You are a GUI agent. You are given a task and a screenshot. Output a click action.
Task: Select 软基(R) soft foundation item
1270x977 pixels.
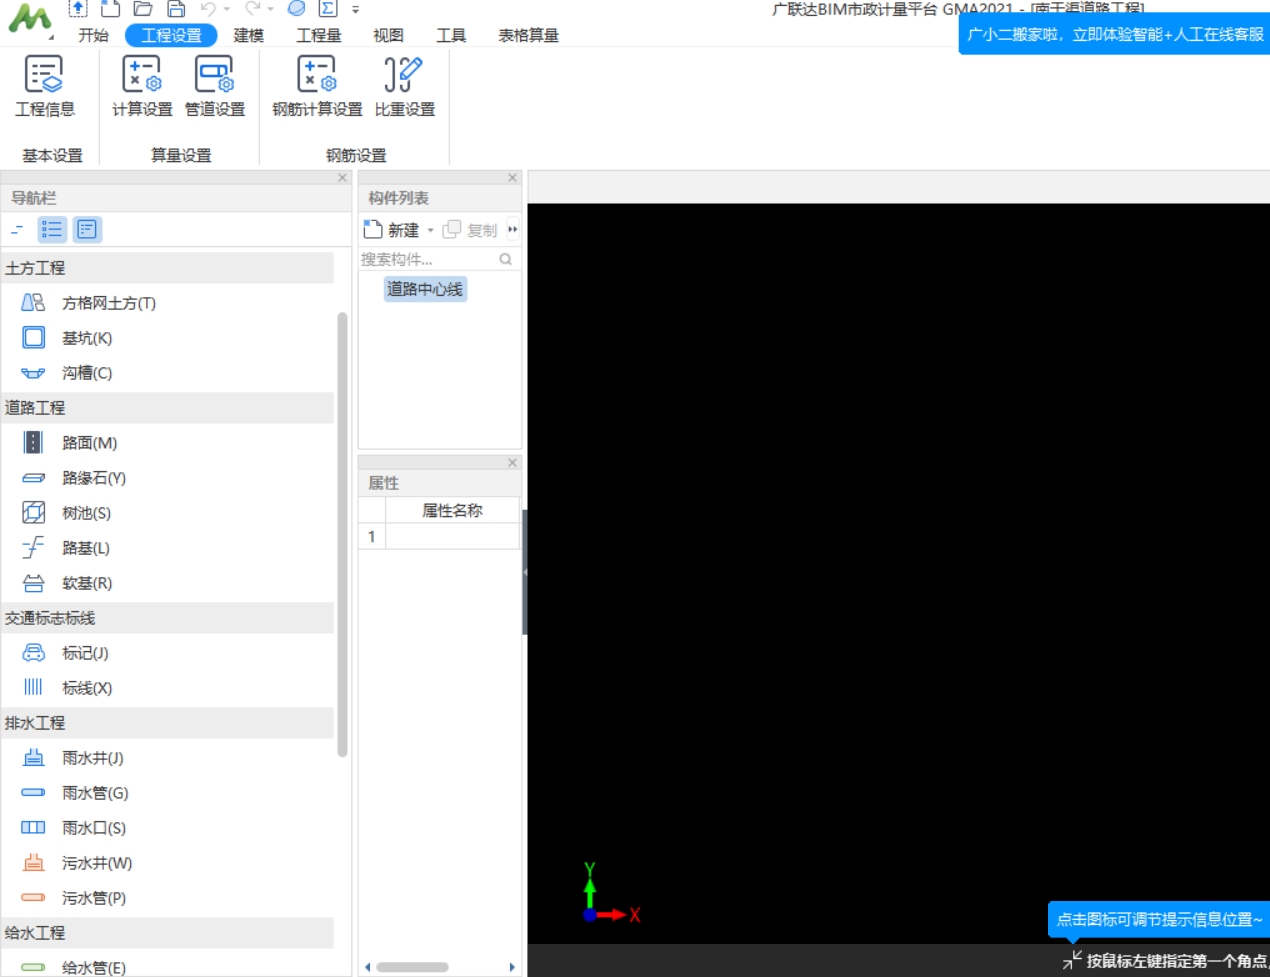67,583
